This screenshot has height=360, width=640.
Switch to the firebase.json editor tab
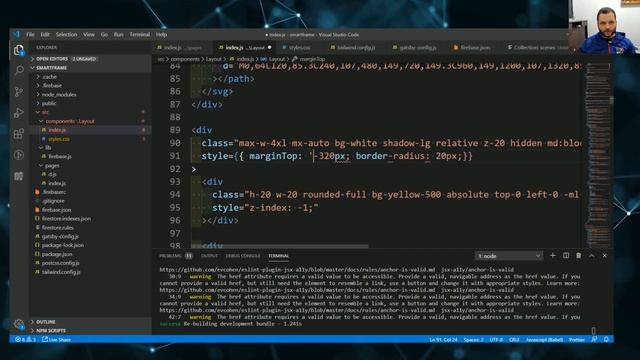(475, 48)
